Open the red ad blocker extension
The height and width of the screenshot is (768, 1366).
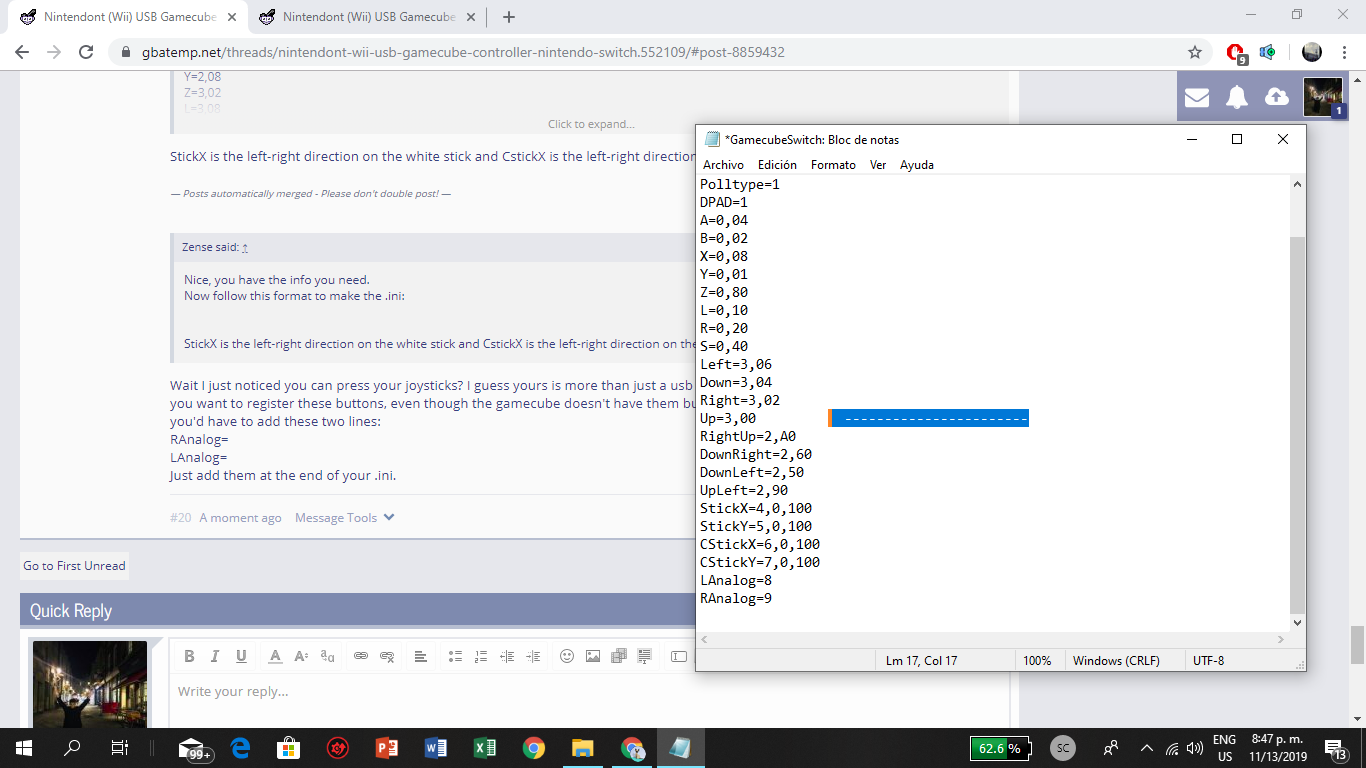point(1236,52)
